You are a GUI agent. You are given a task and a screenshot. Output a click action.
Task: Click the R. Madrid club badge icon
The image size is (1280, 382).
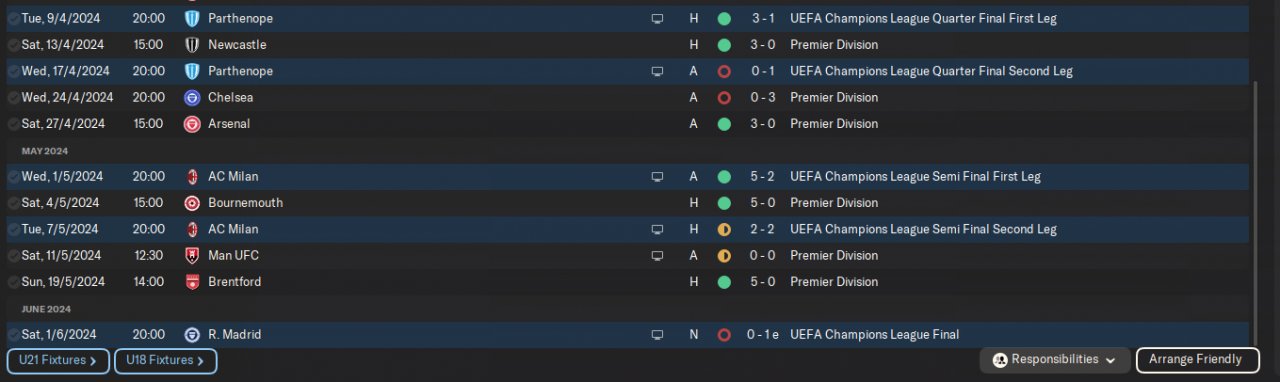pos(192,335)
